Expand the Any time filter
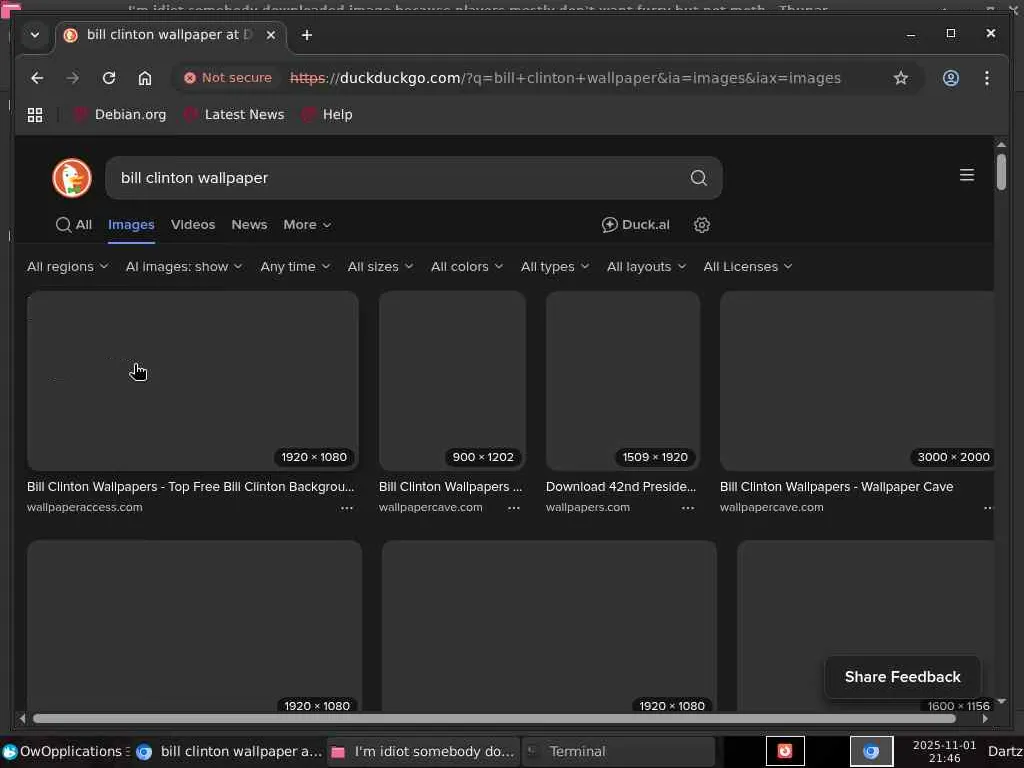 [295, 266]
